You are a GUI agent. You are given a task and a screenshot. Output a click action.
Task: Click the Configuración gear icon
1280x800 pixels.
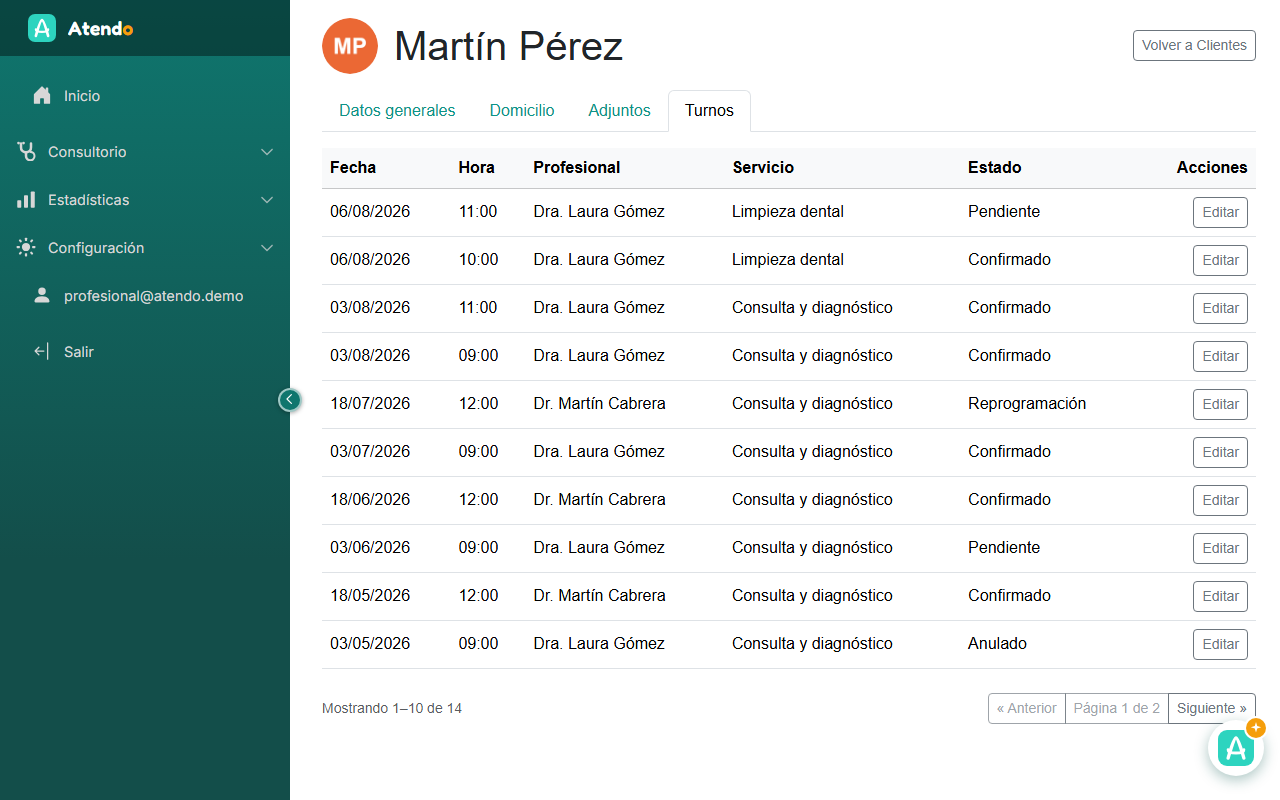coord(26,248)
